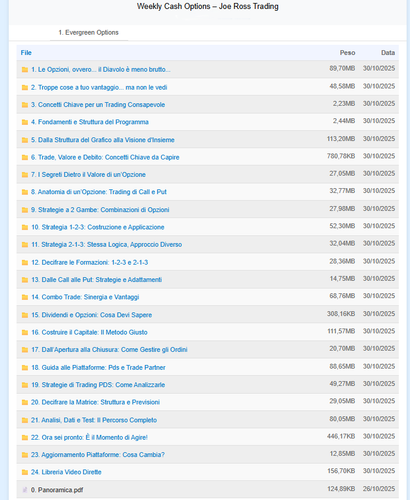The image size is (410, 500).
Task: Open '6. Trade, Valore e Debito' folder link
Action: point(105,157)
